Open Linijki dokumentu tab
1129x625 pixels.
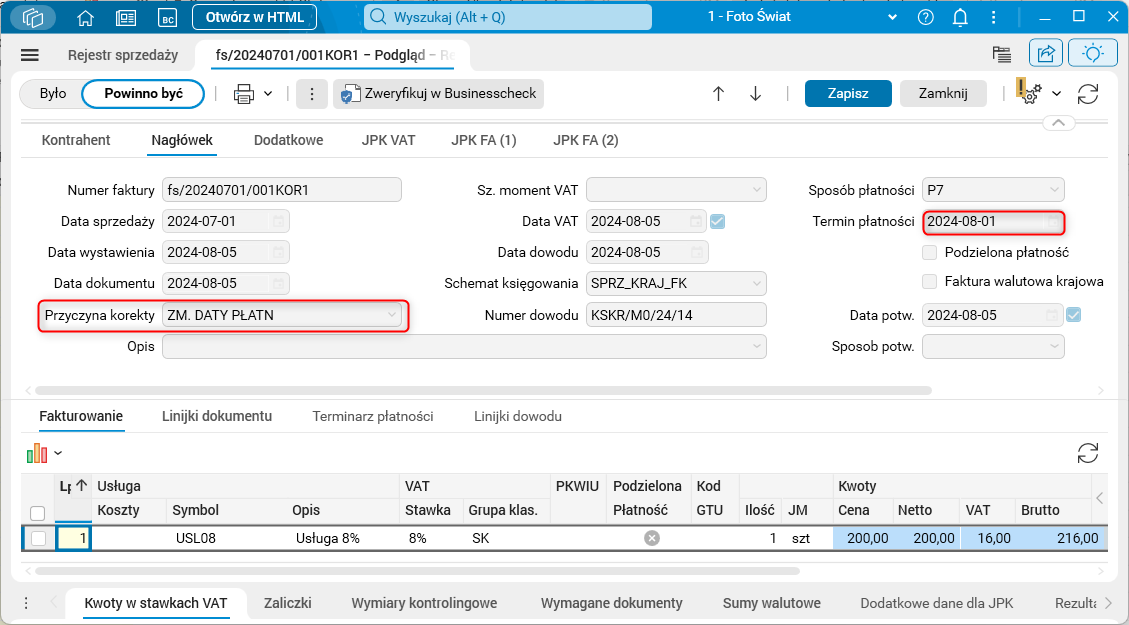tap(217, 416)
